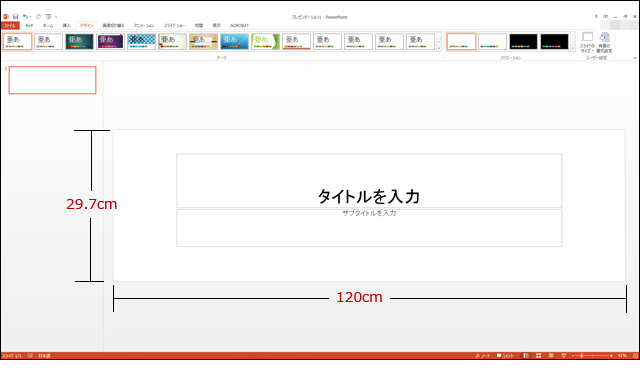Switch to the 校閲 tab
The height and width of the screenshot is (376, 640).
click(x=199, y=25)
